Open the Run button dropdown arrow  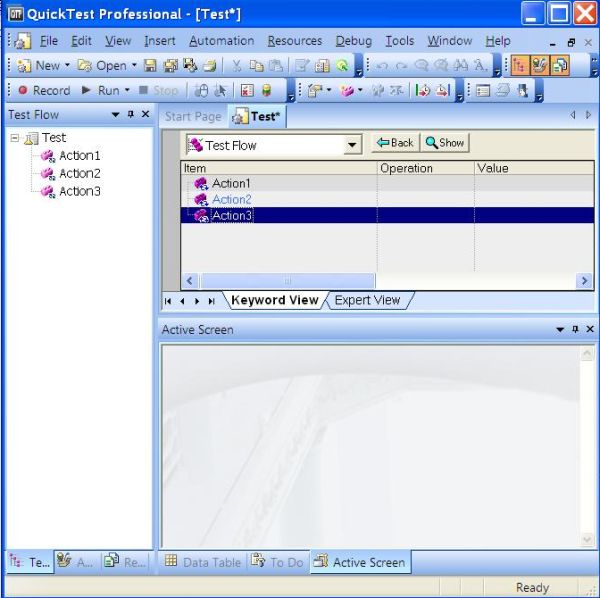click(127, 91)
